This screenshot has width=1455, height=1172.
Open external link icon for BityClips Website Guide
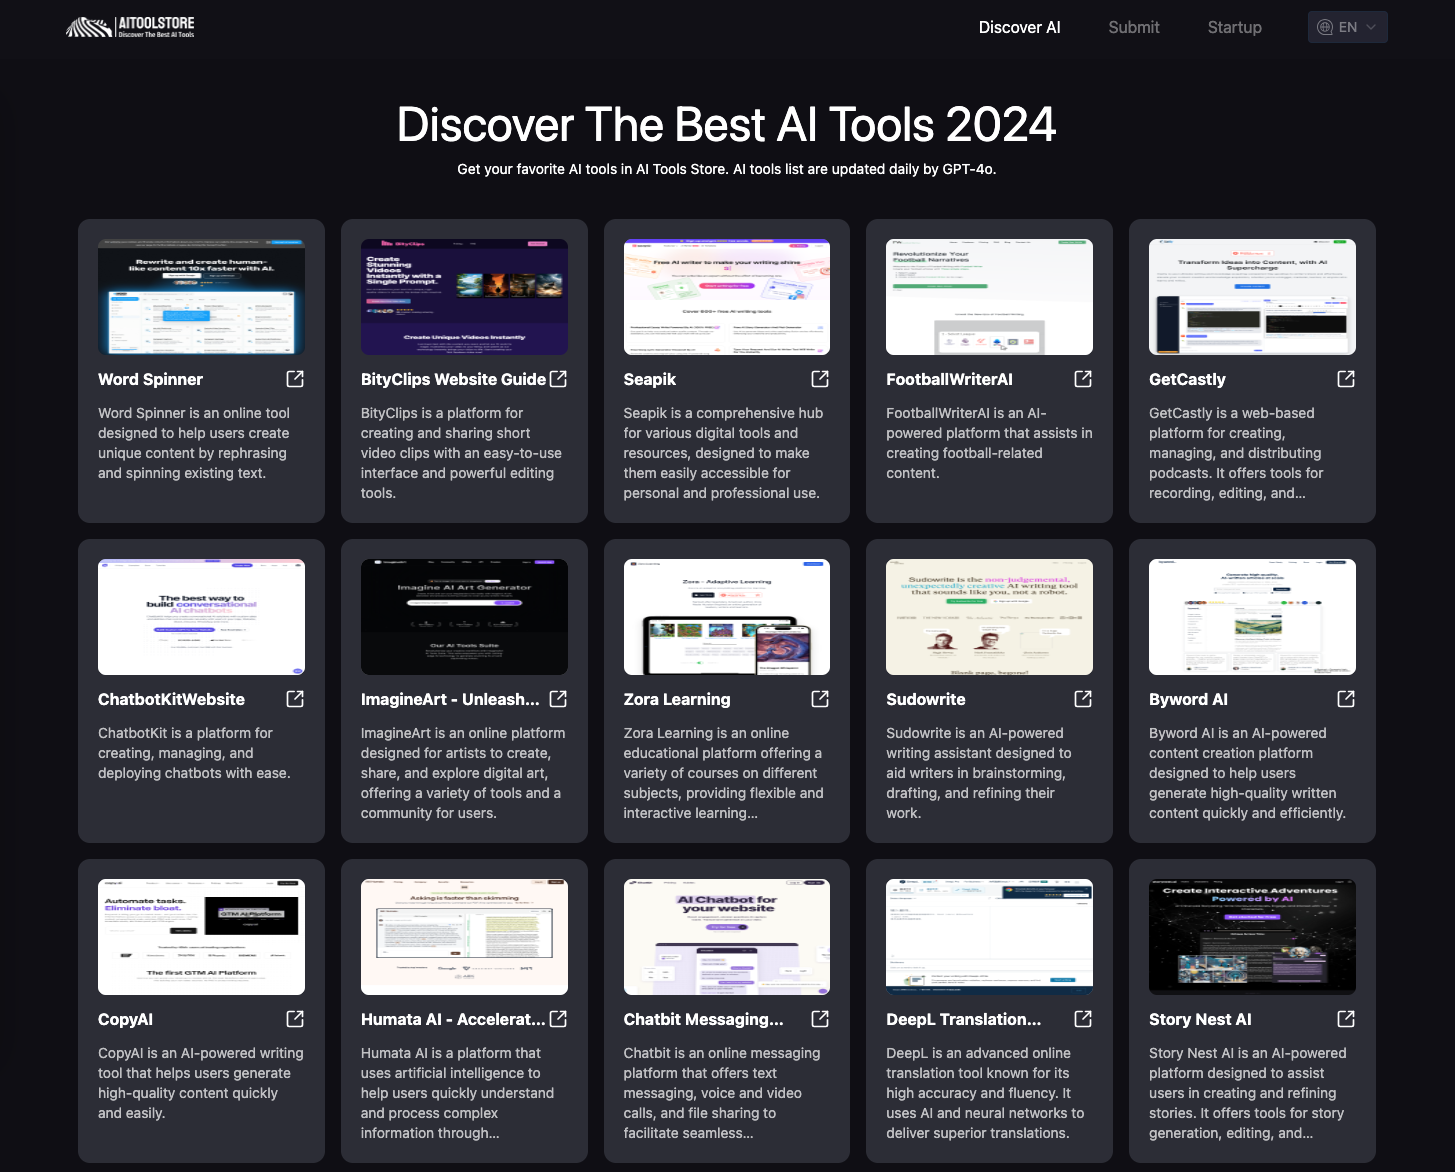point(558,379)
